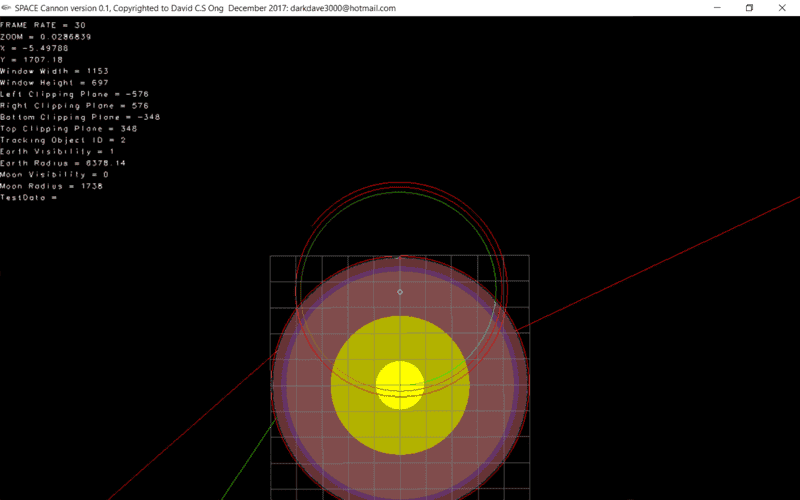Maximize the SPACE Cannon window
This screenshot has width=800, height=500.
click(749, 8)
